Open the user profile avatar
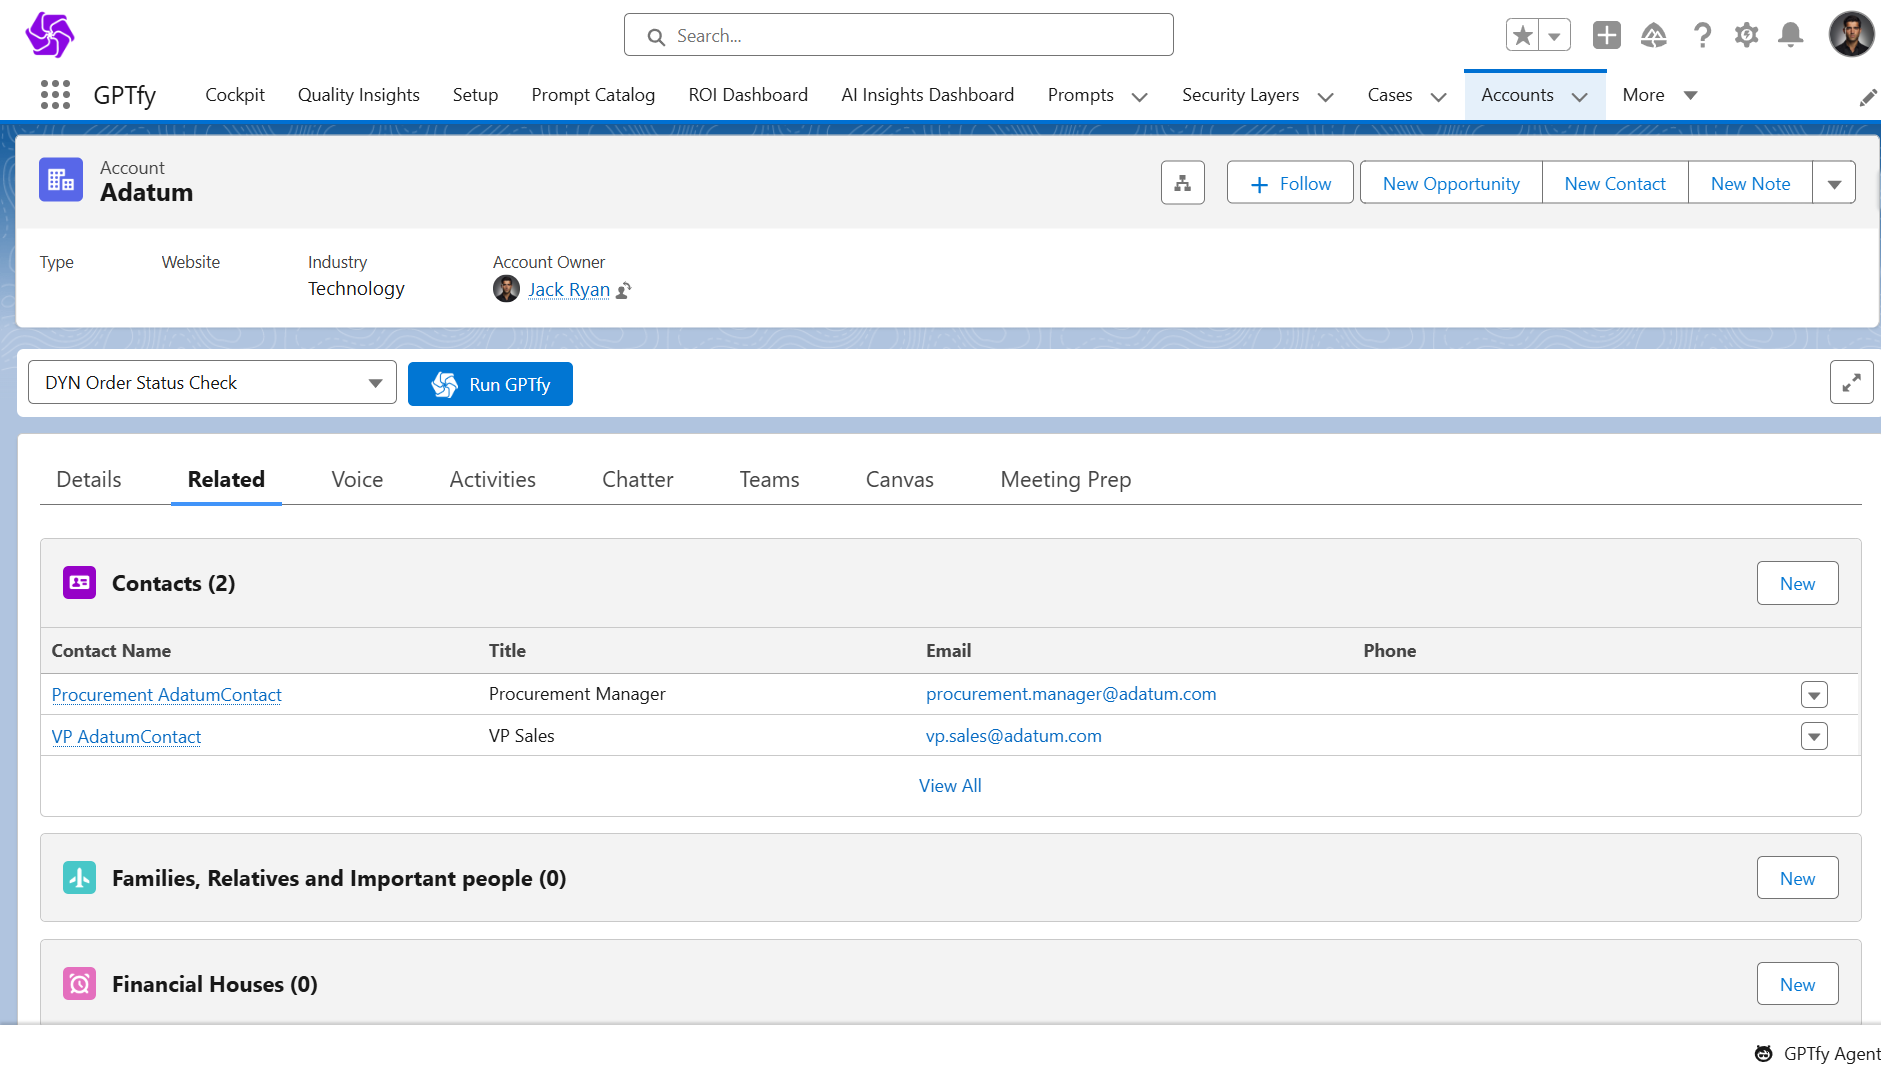1881x1077 pixels. [x=1851, y=35]
